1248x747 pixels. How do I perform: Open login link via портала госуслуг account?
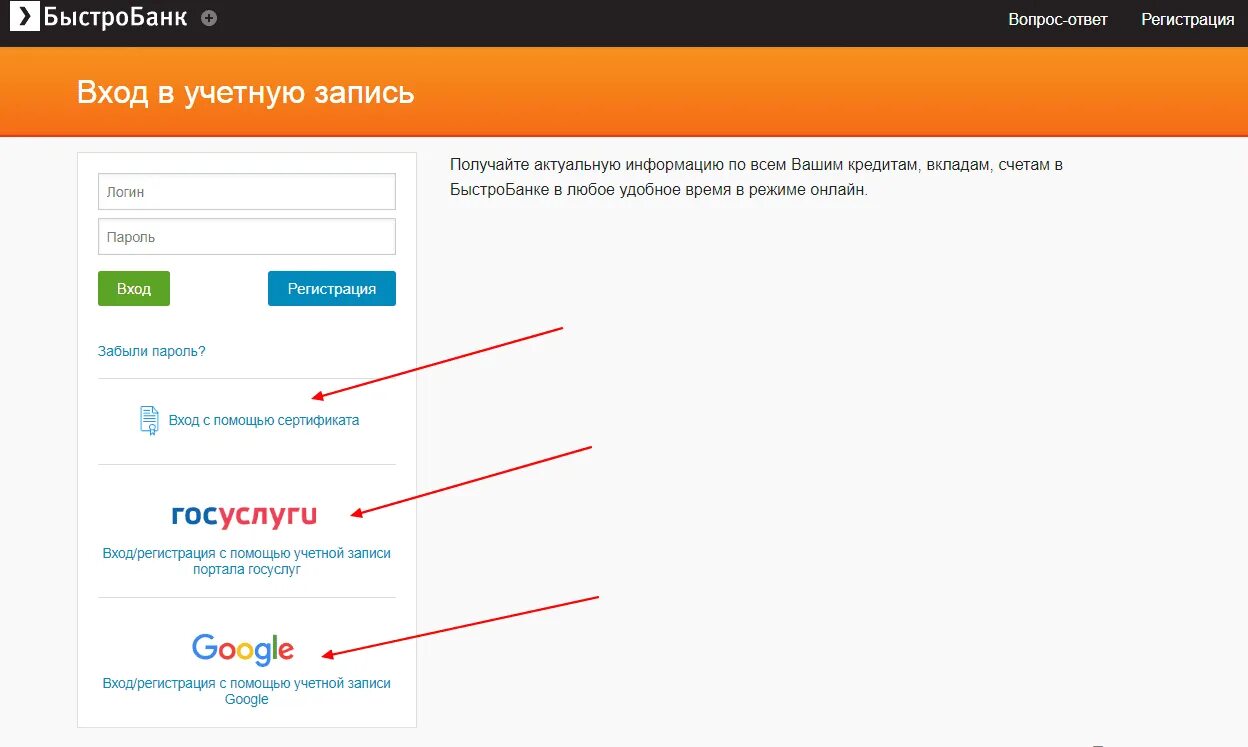247,561
